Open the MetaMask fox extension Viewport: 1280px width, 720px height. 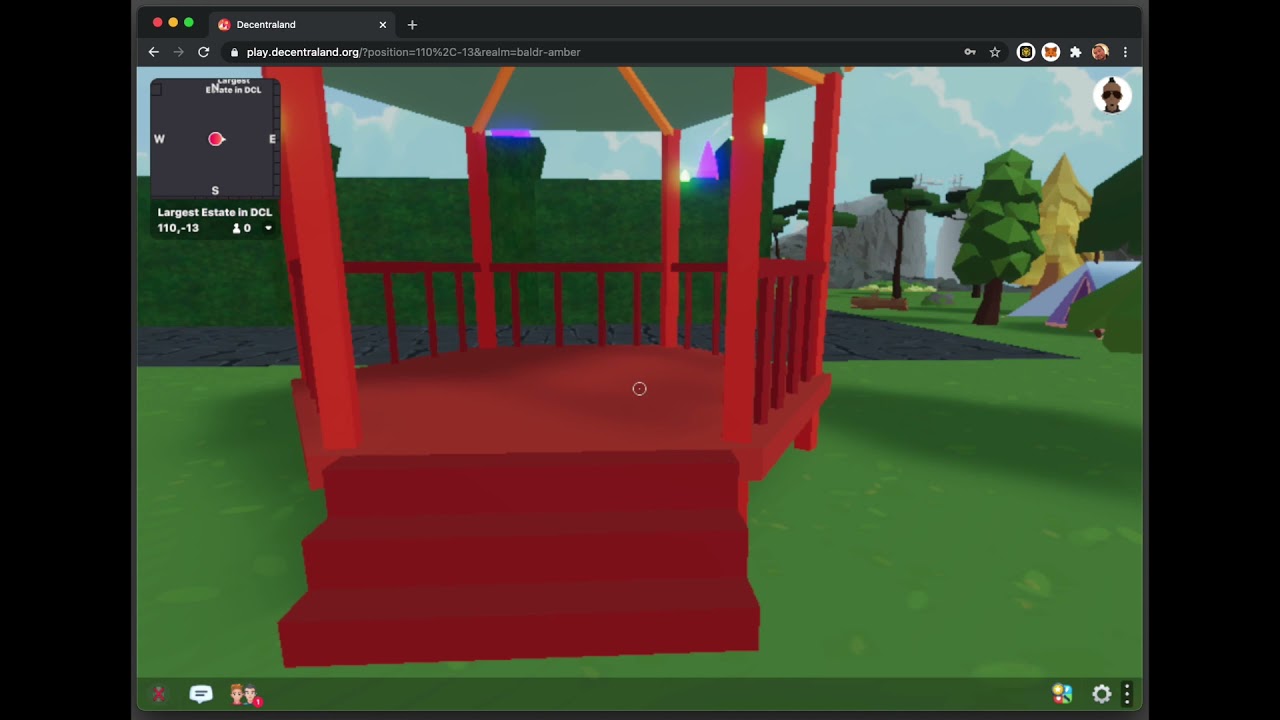coord(1050,52)
